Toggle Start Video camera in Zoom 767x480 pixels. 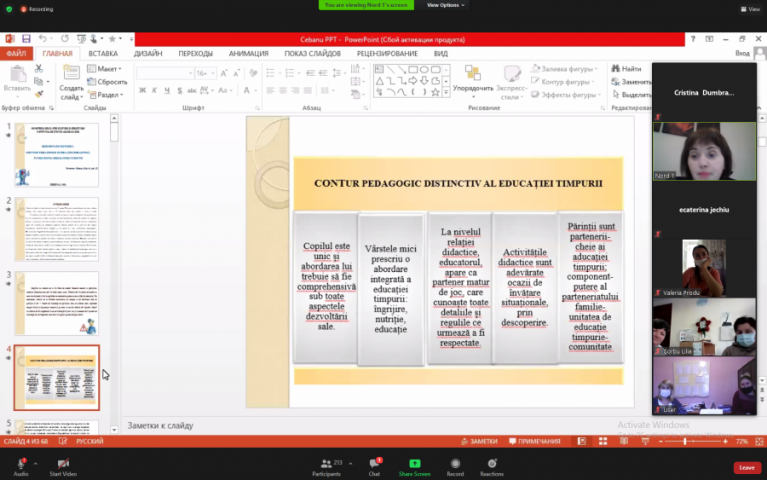63,463
